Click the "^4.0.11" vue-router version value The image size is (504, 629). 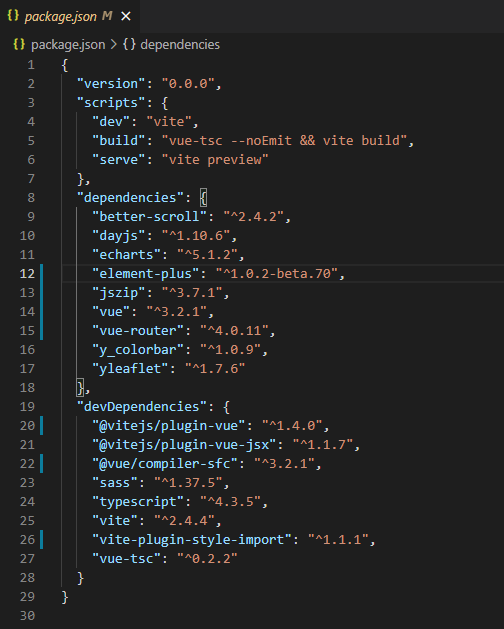[234, 331]
